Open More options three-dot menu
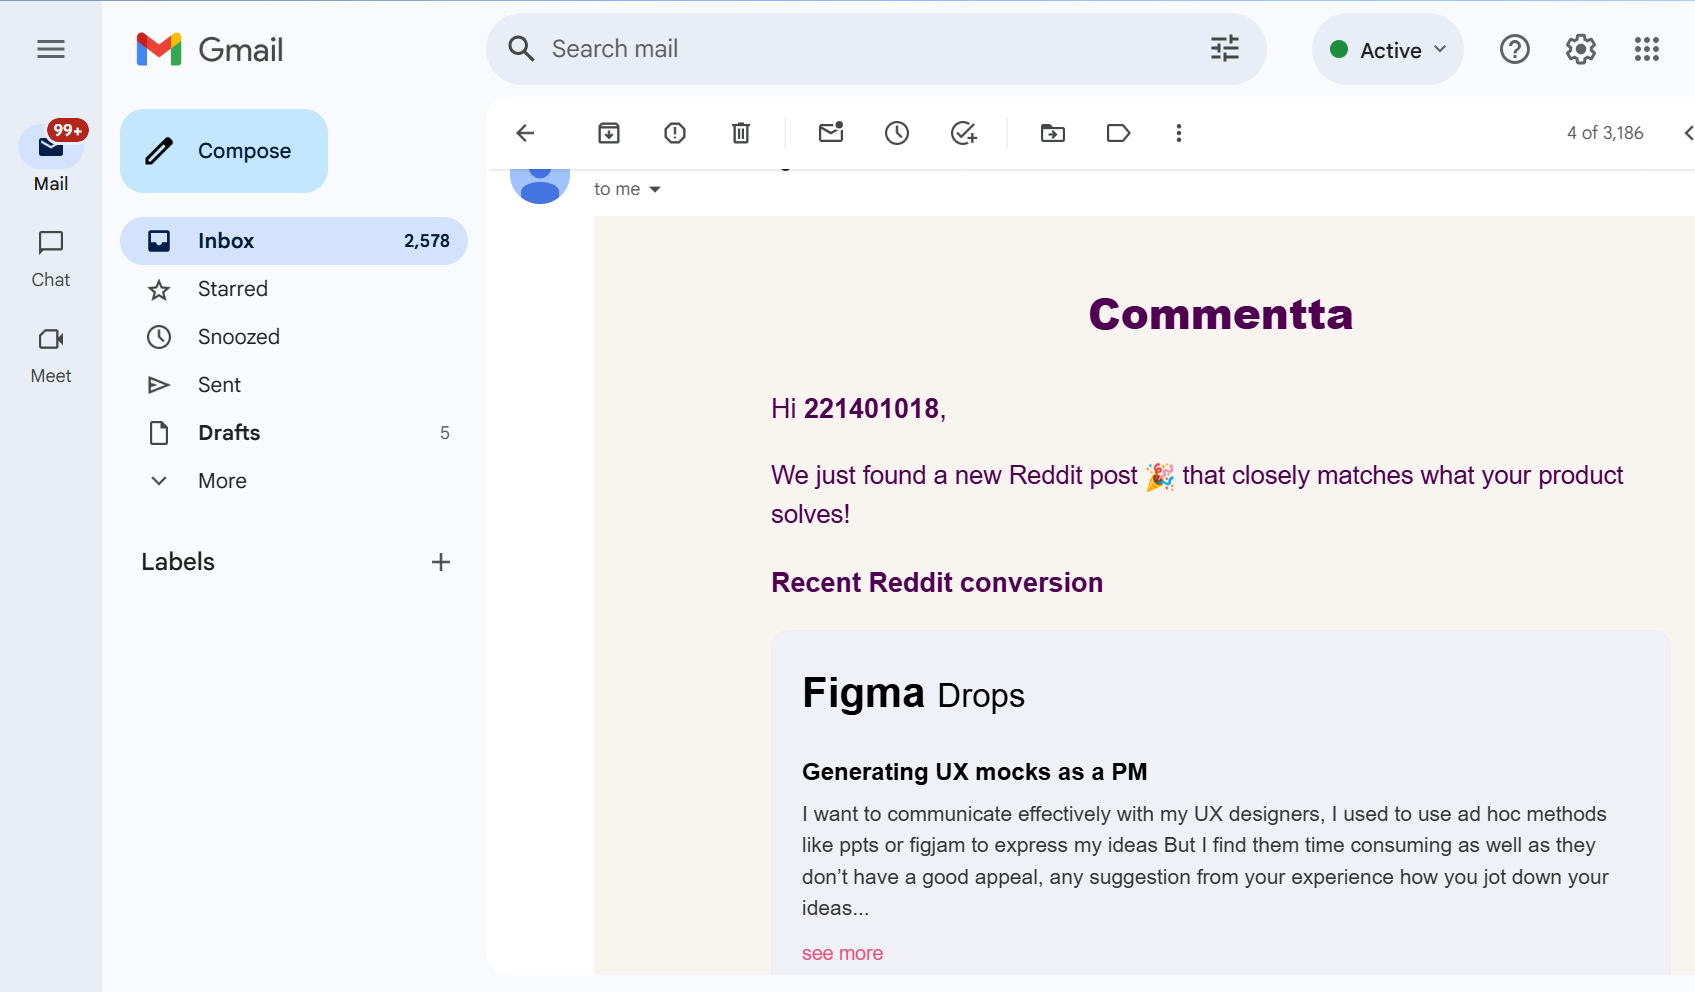This screenshot has width=1695, height=992. tap(1179, 133)
